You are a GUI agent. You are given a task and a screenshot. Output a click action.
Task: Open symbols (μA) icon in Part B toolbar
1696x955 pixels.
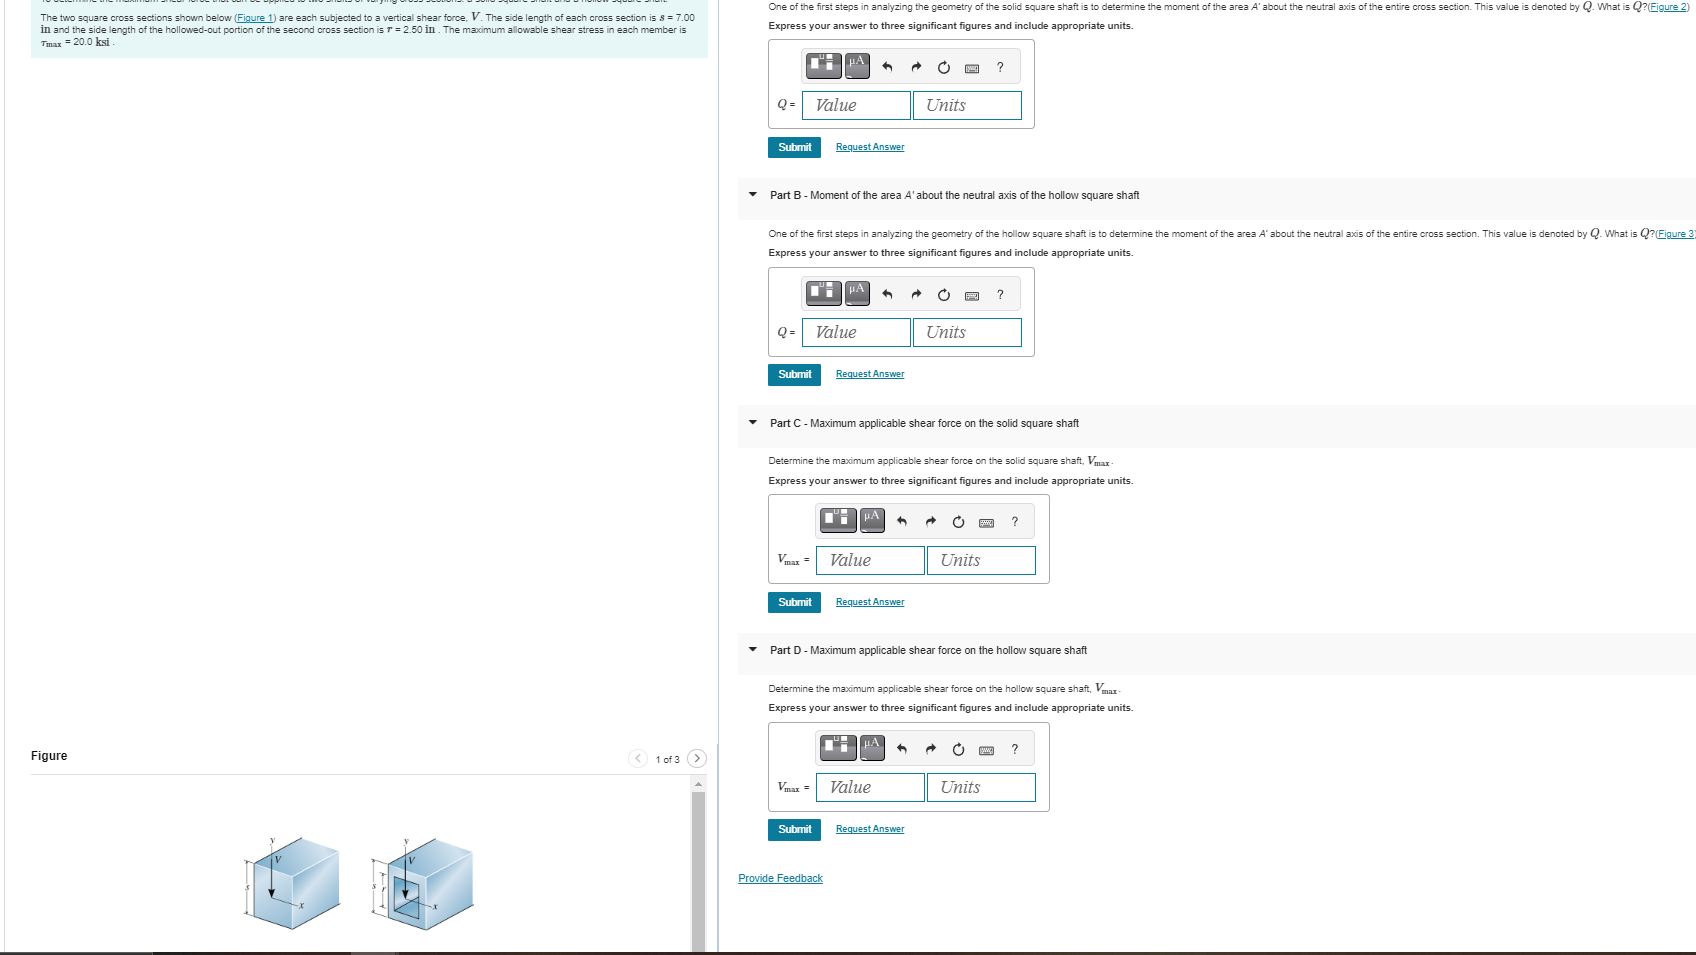pos(857,293)
